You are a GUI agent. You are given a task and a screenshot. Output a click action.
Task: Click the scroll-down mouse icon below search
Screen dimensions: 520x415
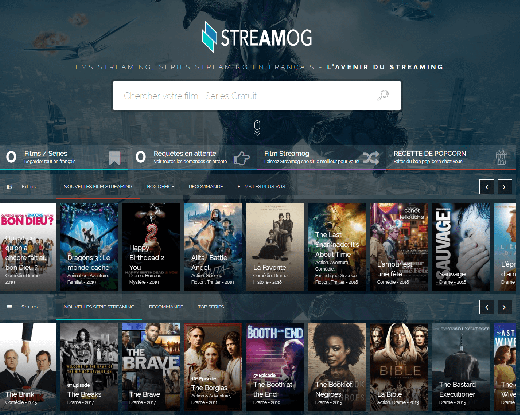point(257,128)
